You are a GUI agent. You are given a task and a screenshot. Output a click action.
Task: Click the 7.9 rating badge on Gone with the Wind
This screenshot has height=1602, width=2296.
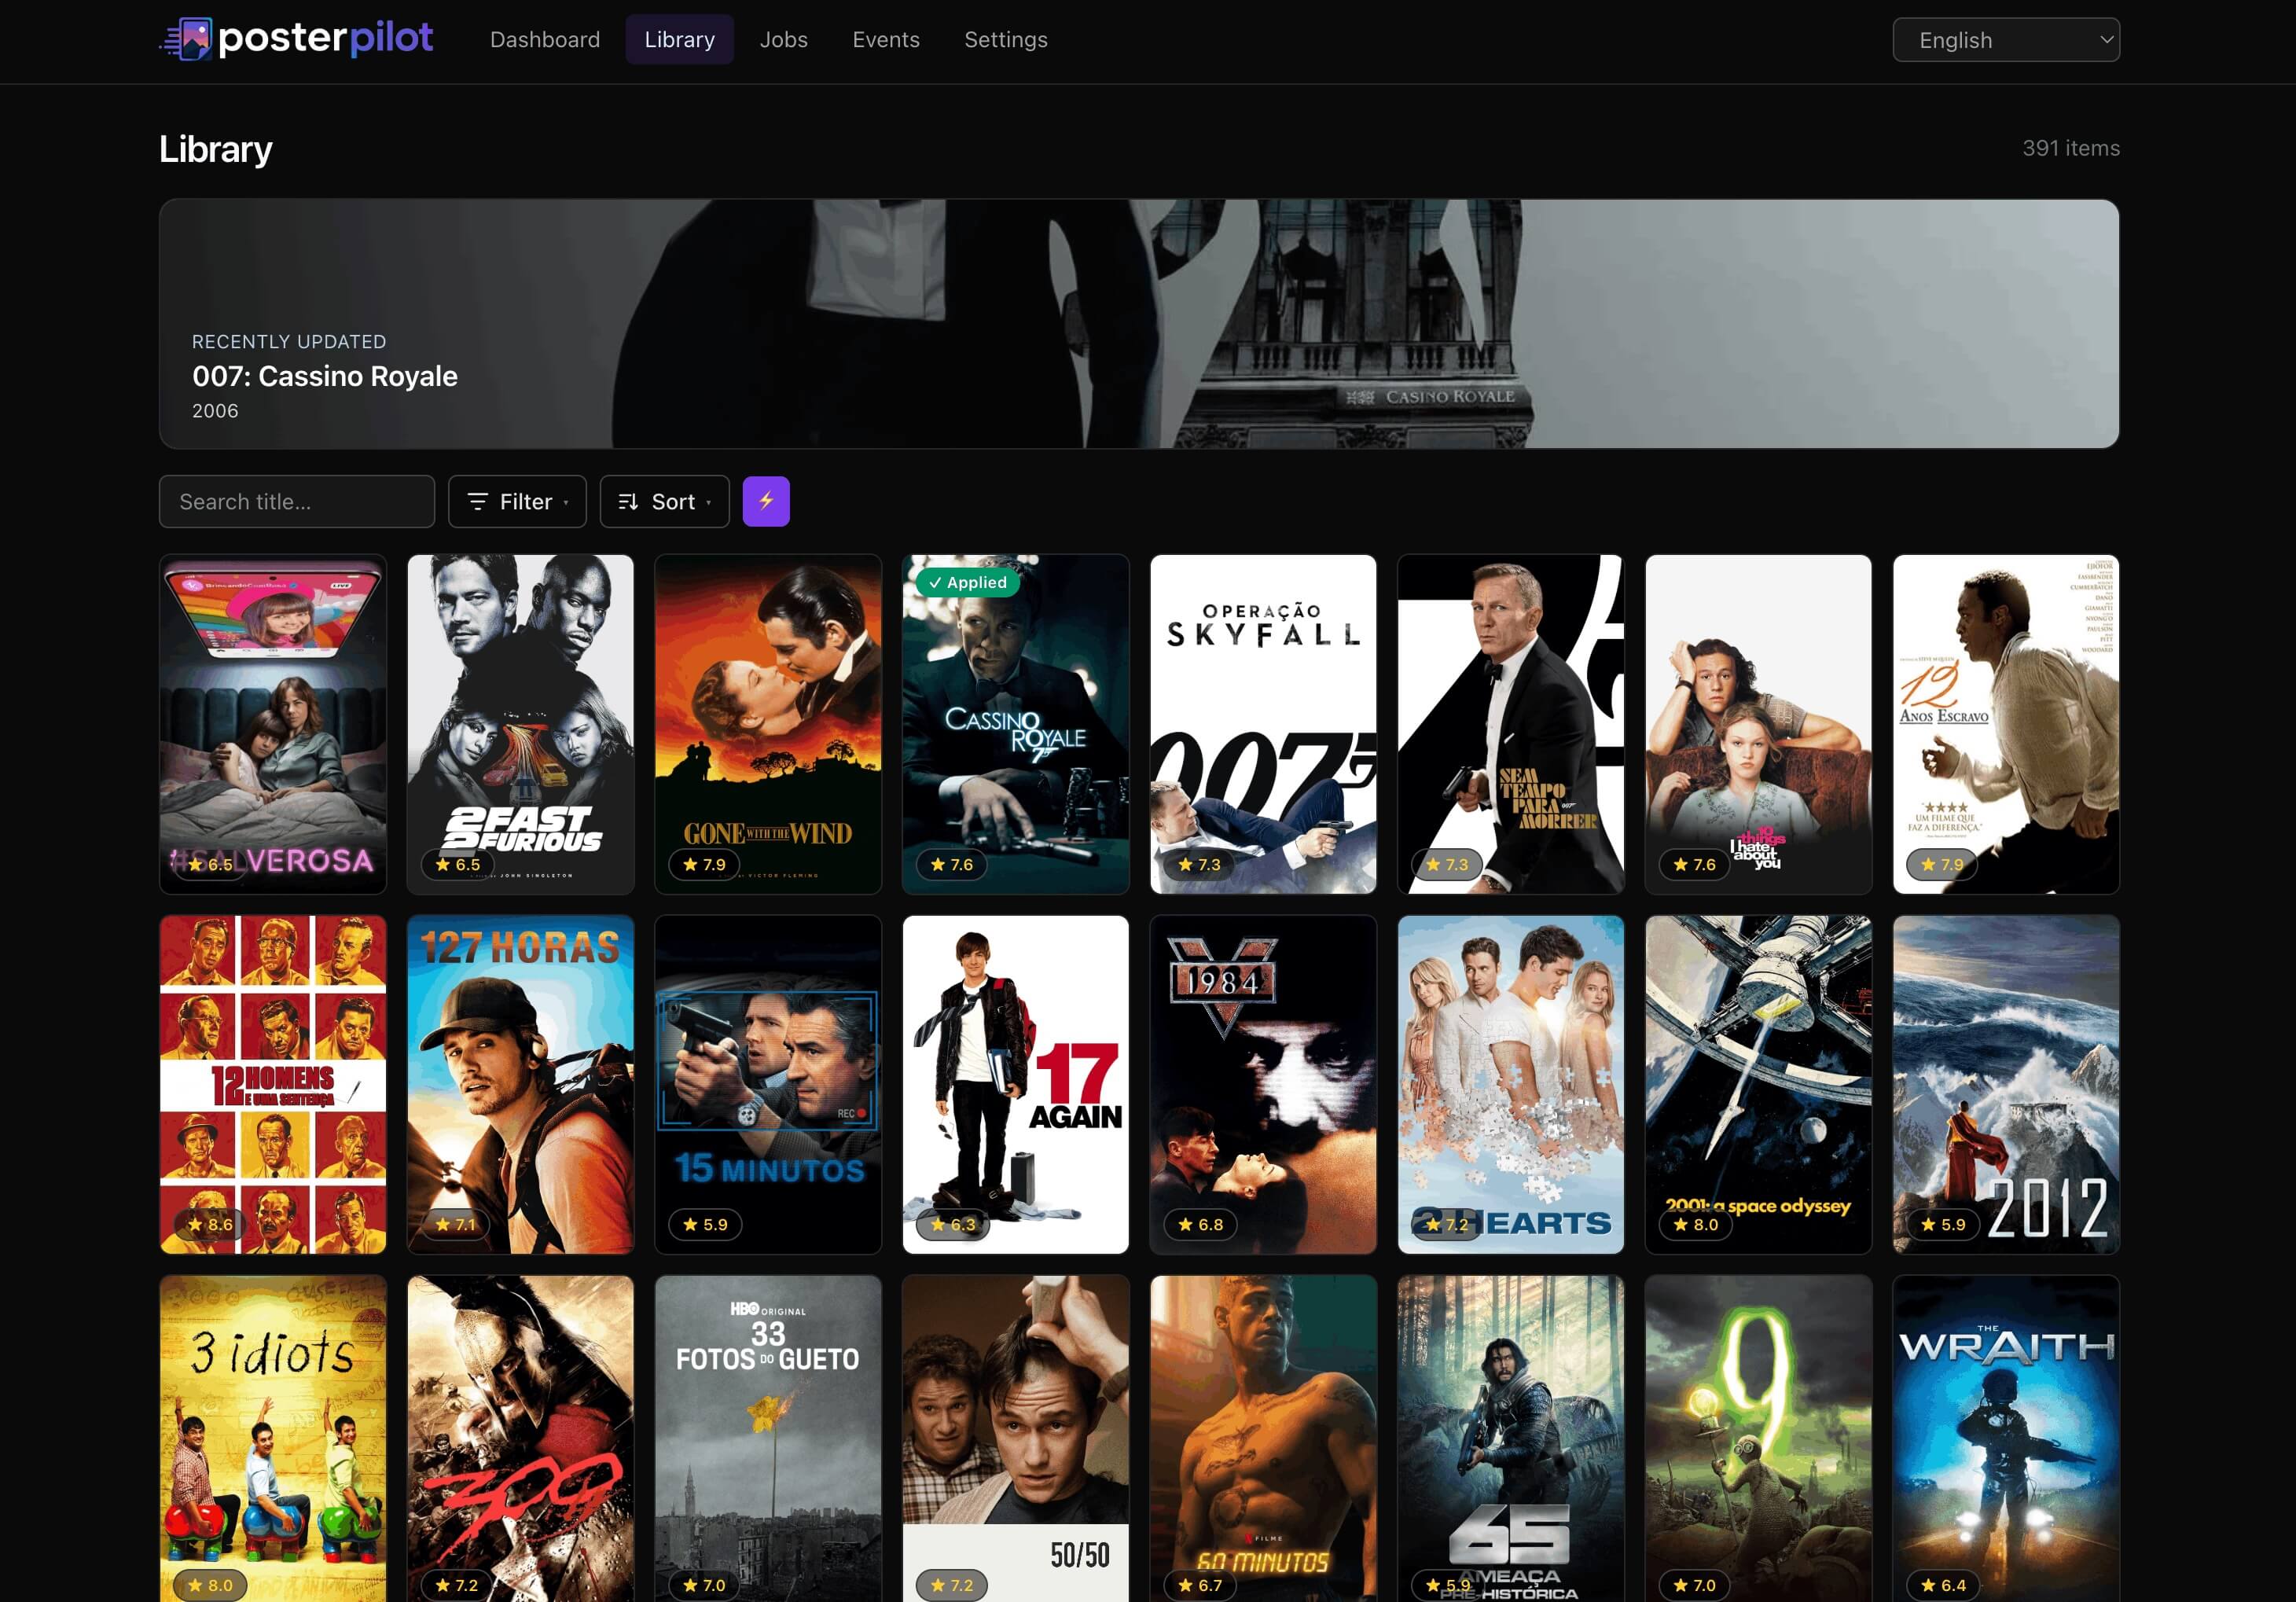704,864
